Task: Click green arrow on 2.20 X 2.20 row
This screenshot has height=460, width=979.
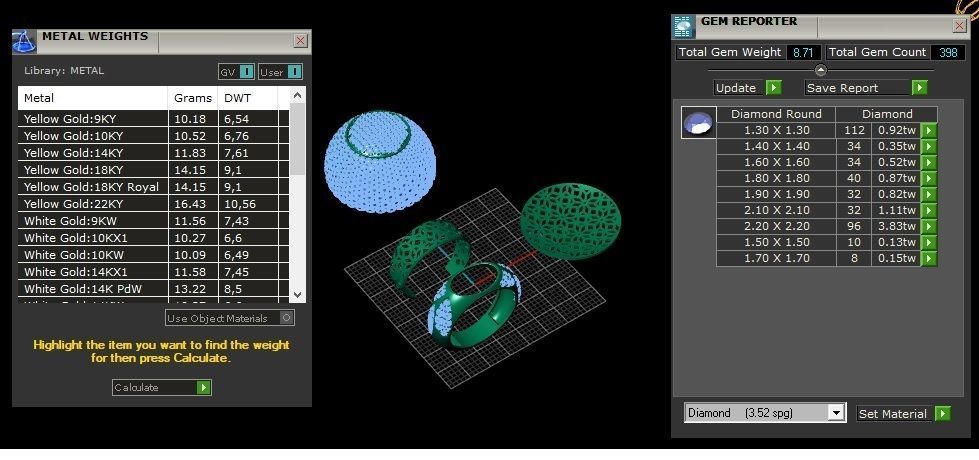Action: click(x=929, y=227)
